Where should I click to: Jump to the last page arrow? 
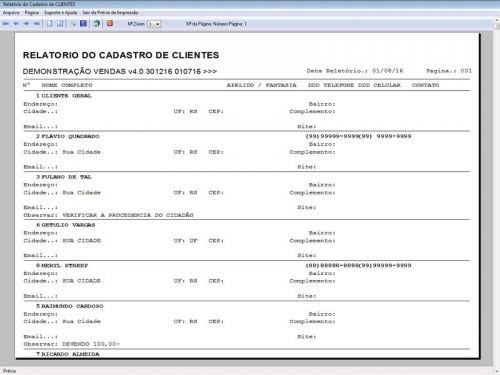[x=37, y=24]
